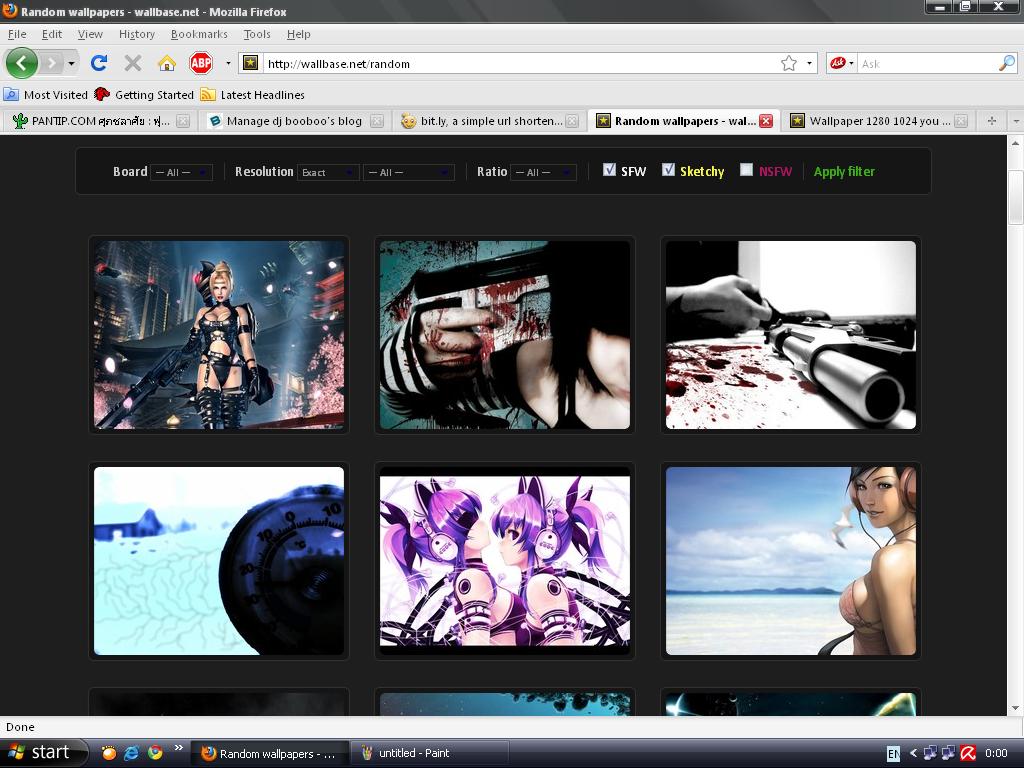Close the Random wallpapers tab

pyautogui.click(x=766, y=121)
